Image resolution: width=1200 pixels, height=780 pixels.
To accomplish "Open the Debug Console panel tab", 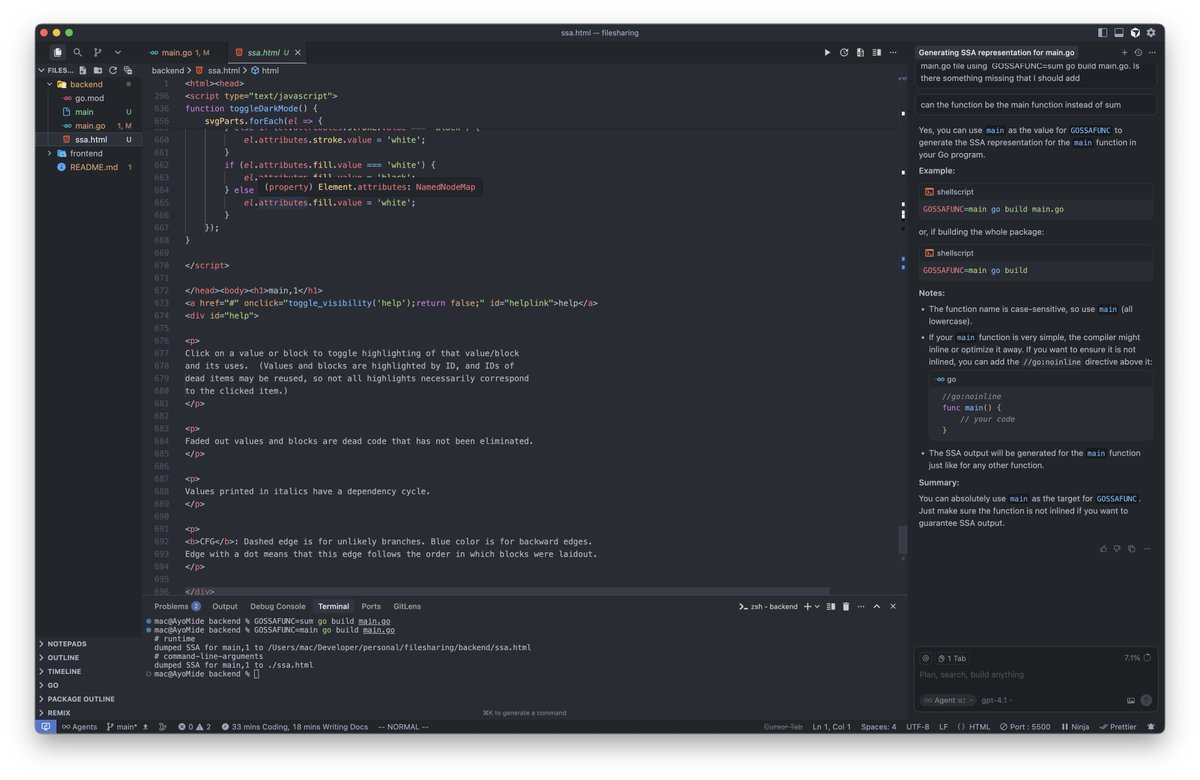I will pos(278,606).
